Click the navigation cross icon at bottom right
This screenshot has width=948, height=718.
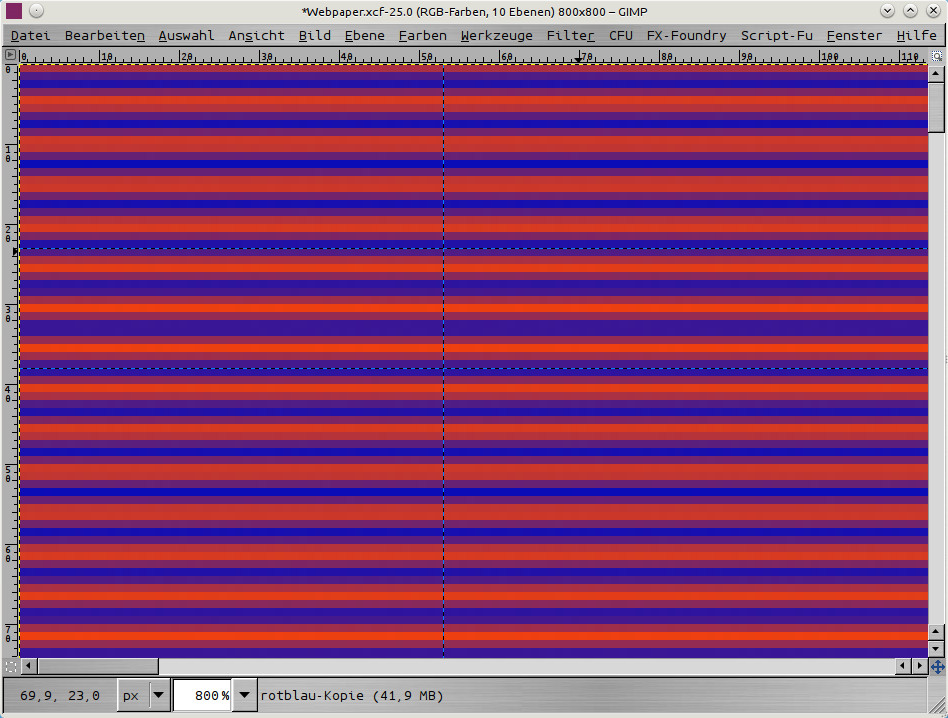[938, 666]
